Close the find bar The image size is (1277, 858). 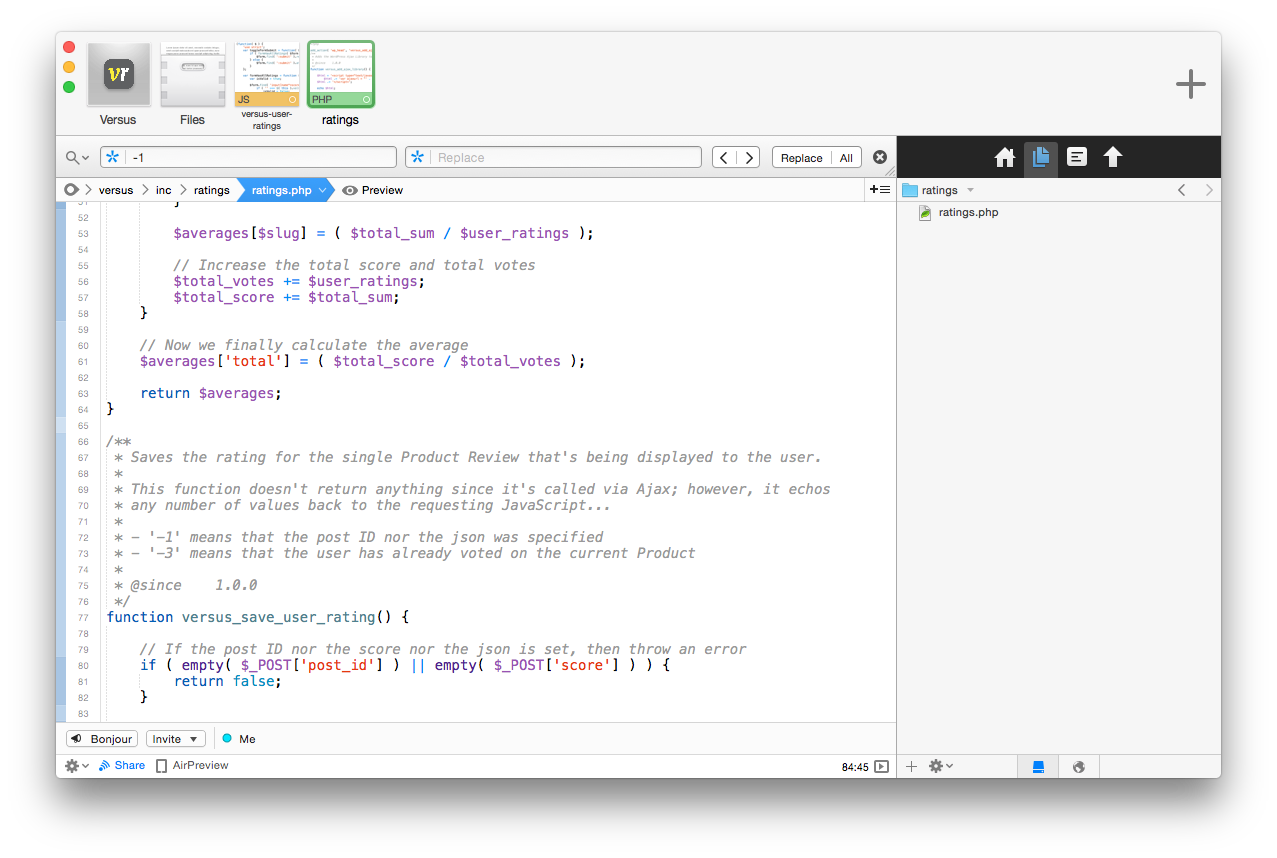point(880,158)
